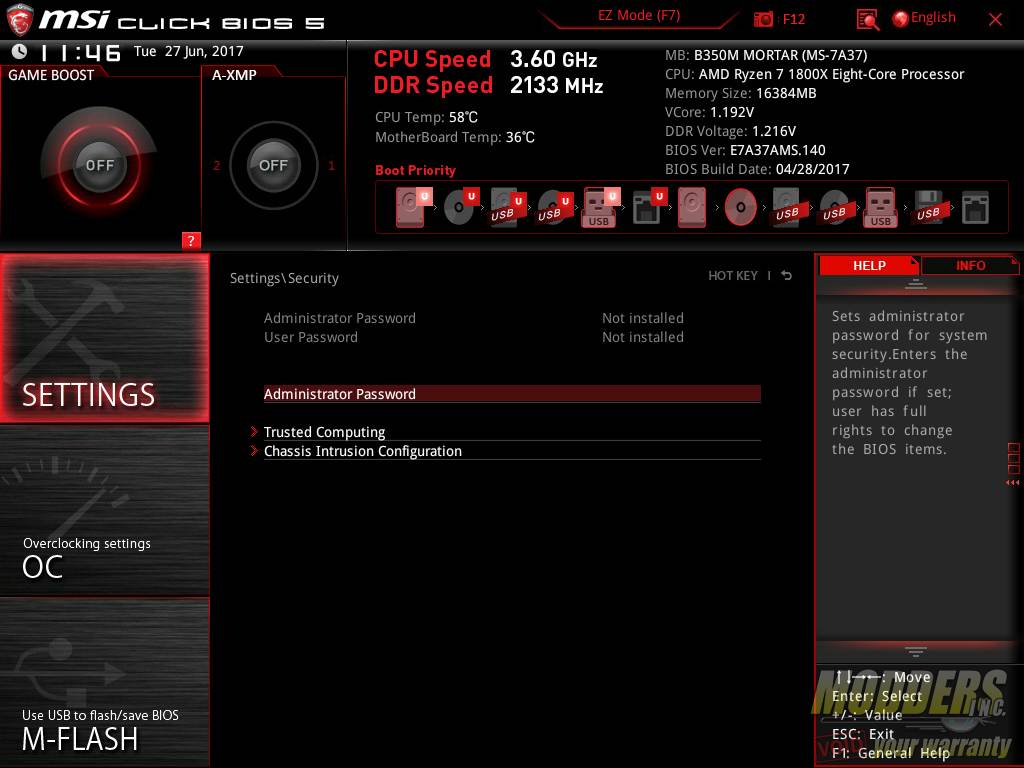Image resolution: width=1024 pixels, height=768 pixels.
Task: Click the MSI dragon shield logo
Action: [x=19, y=19]
